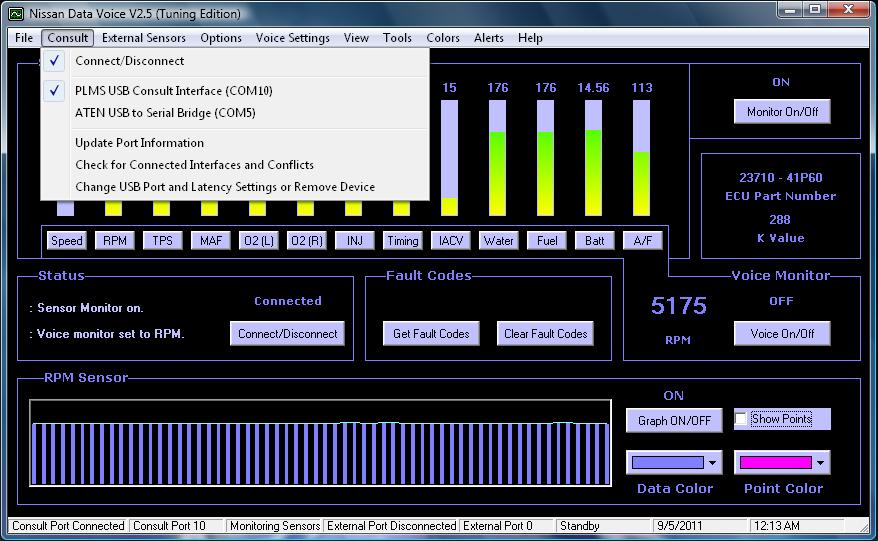The height and width of the screenshot is (541, 878).
Task: Click the MAF sensor button
Action: point(211,241)
